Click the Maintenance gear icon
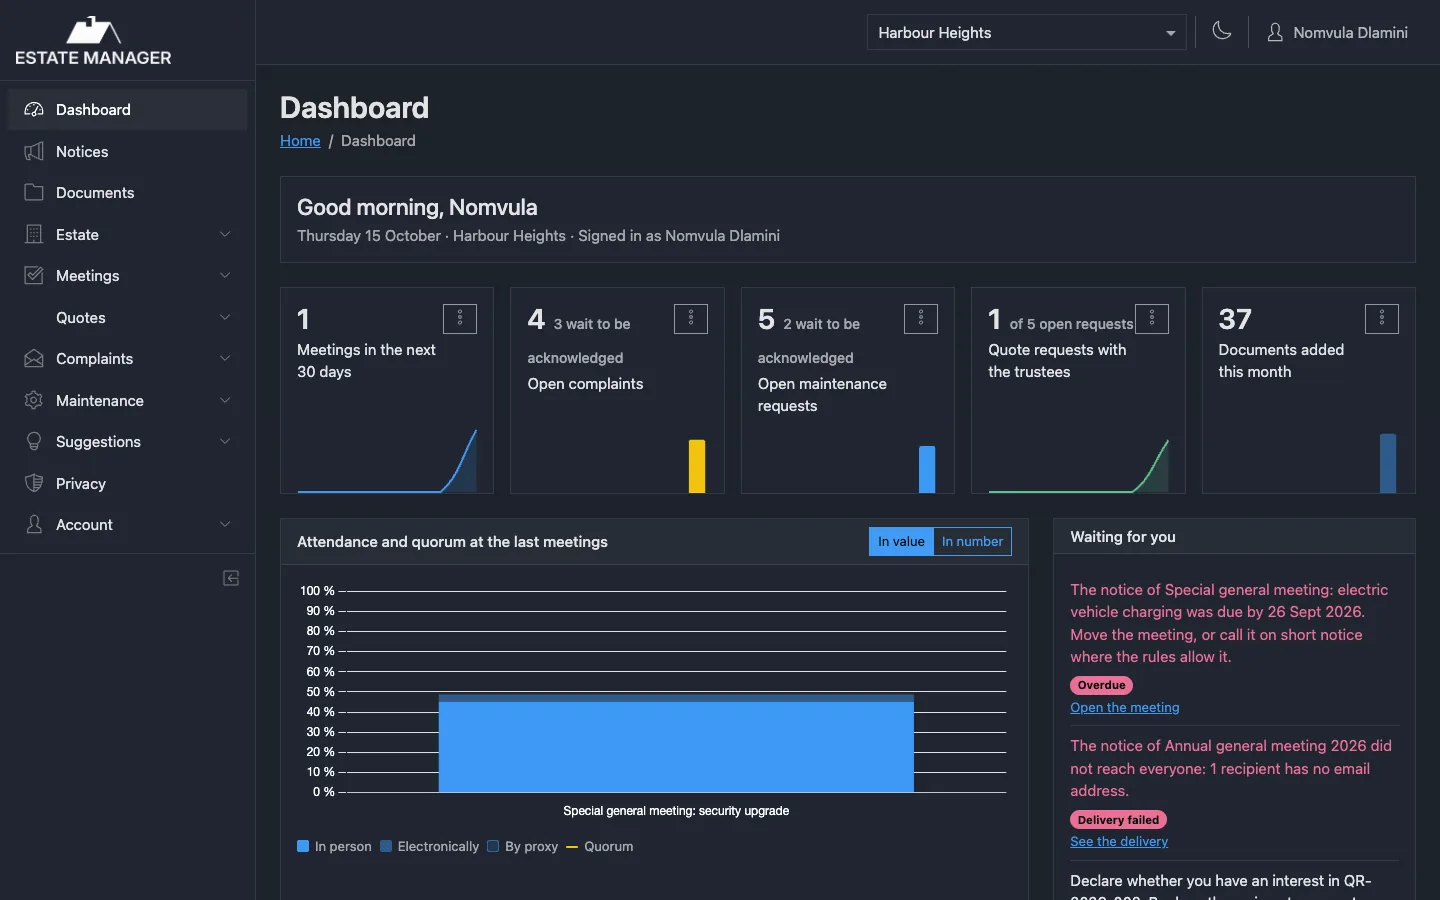This screenshot has height=900, width=1440. (x=34, y=400)
